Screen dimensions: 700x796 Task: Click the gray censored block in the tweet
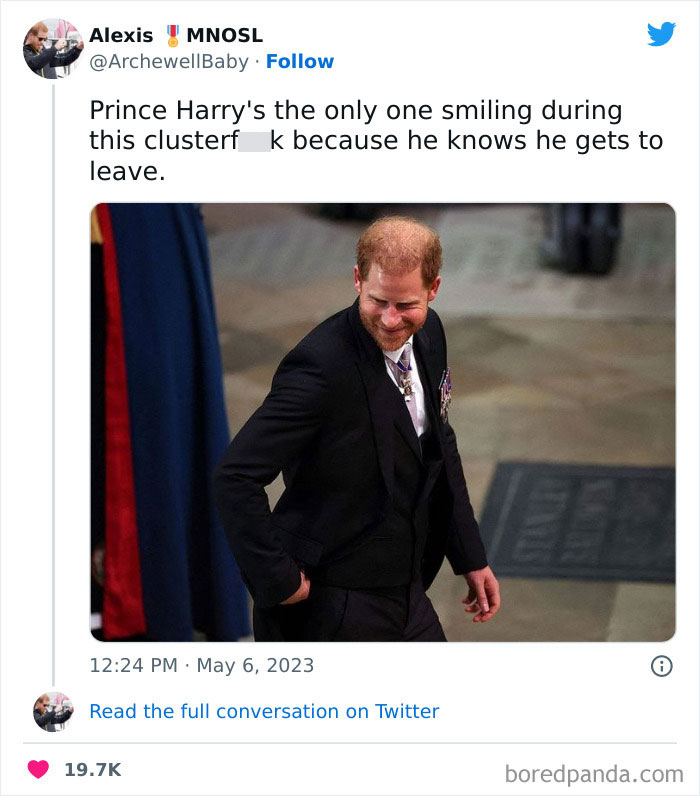click(254, 141)
